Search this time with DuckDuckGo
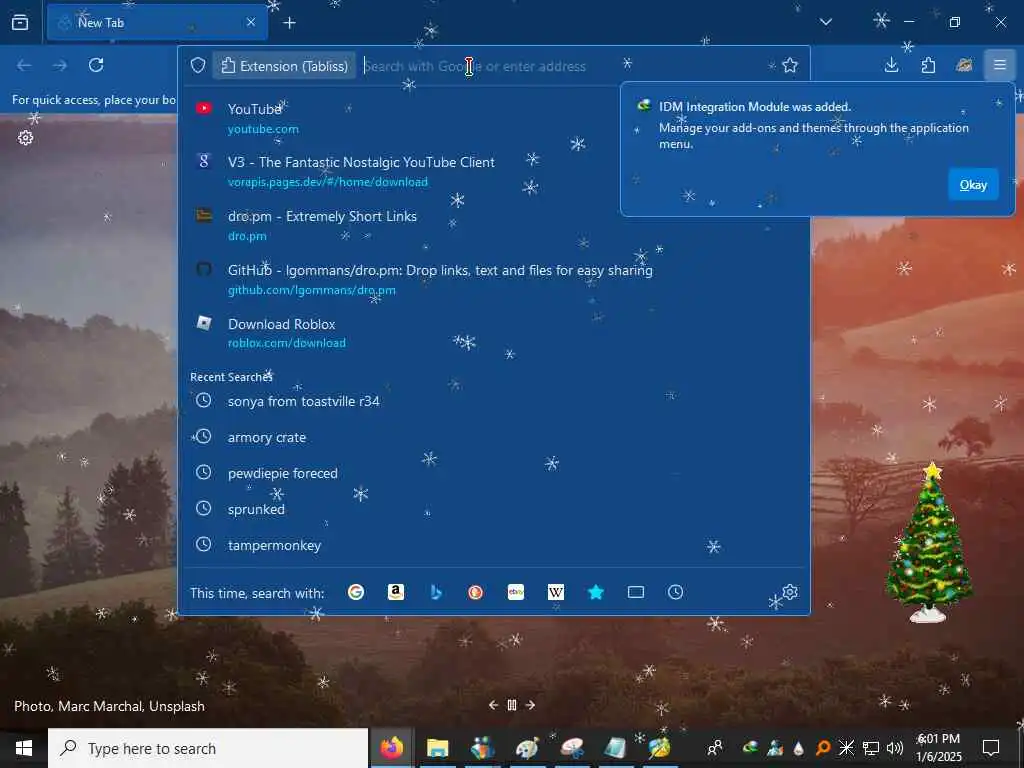Viewport: 1024px width, 768px height. (475, 592)
